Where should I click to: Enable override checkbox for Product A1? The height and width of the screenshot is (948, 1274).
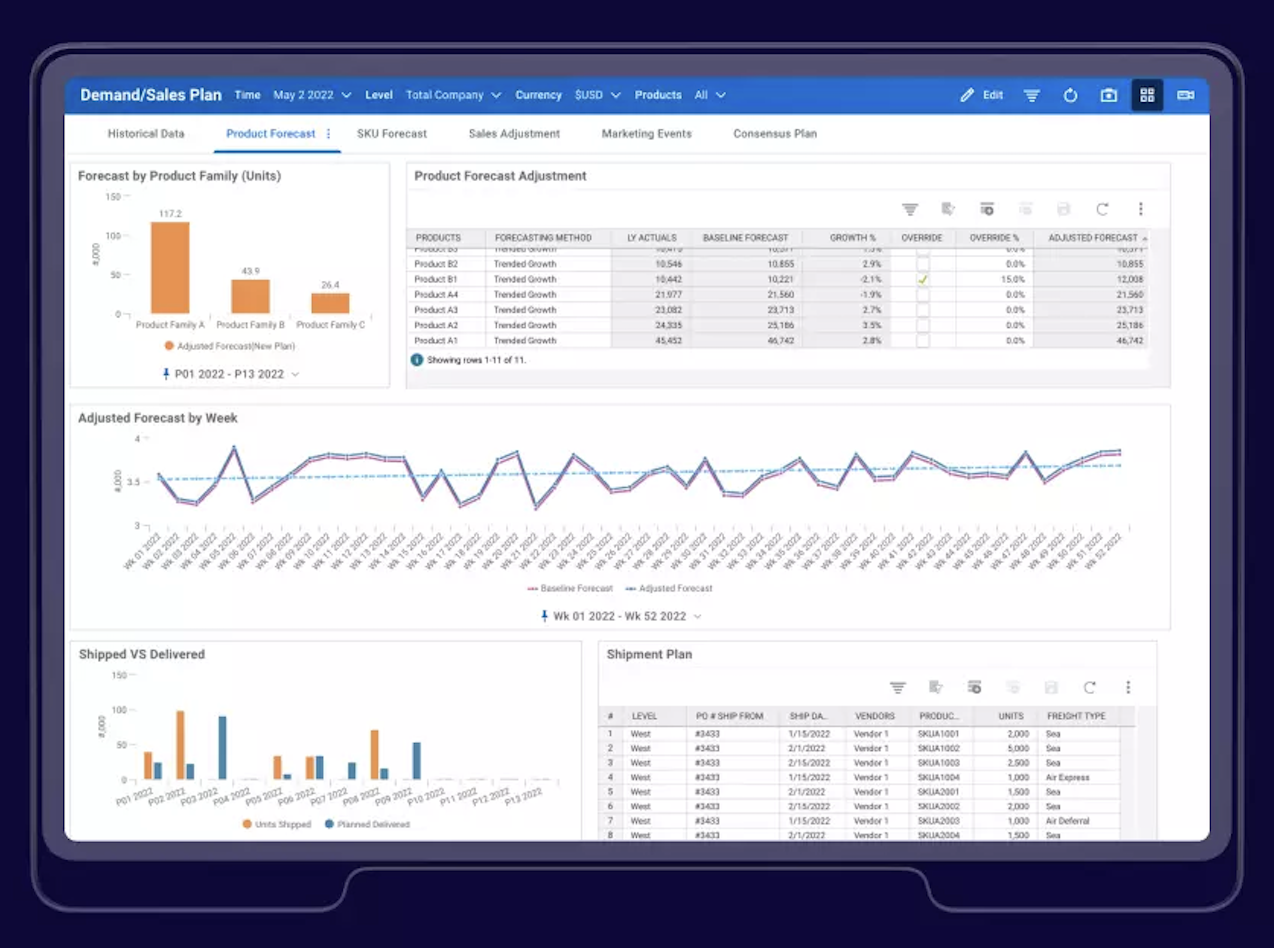click(x=923, y=341)
